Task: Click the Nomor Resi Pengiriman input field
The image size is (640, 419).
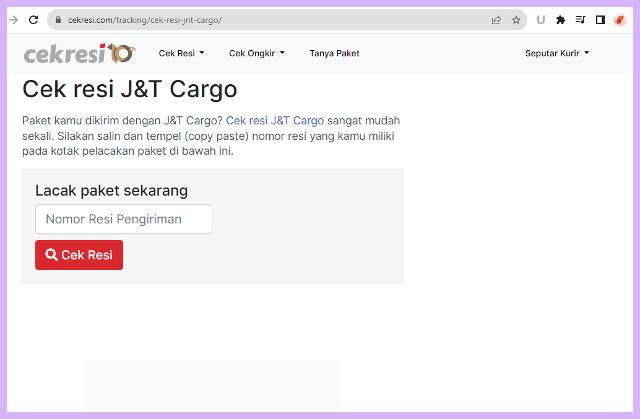Action: (124, 219)
